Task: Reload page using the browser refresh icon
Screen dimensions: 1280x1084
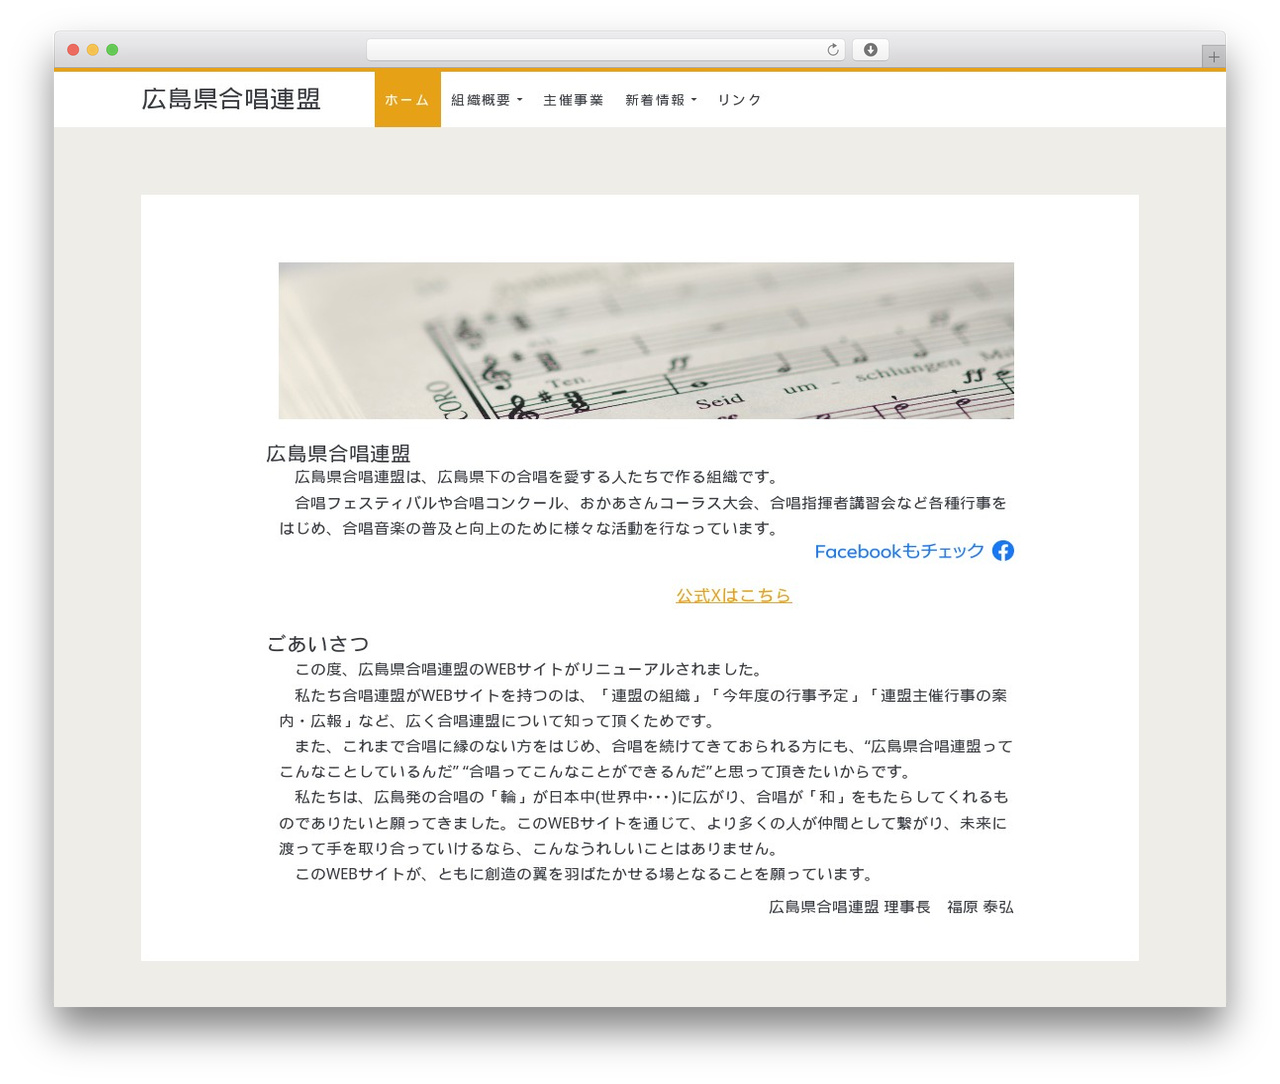Action: point(832,50)
